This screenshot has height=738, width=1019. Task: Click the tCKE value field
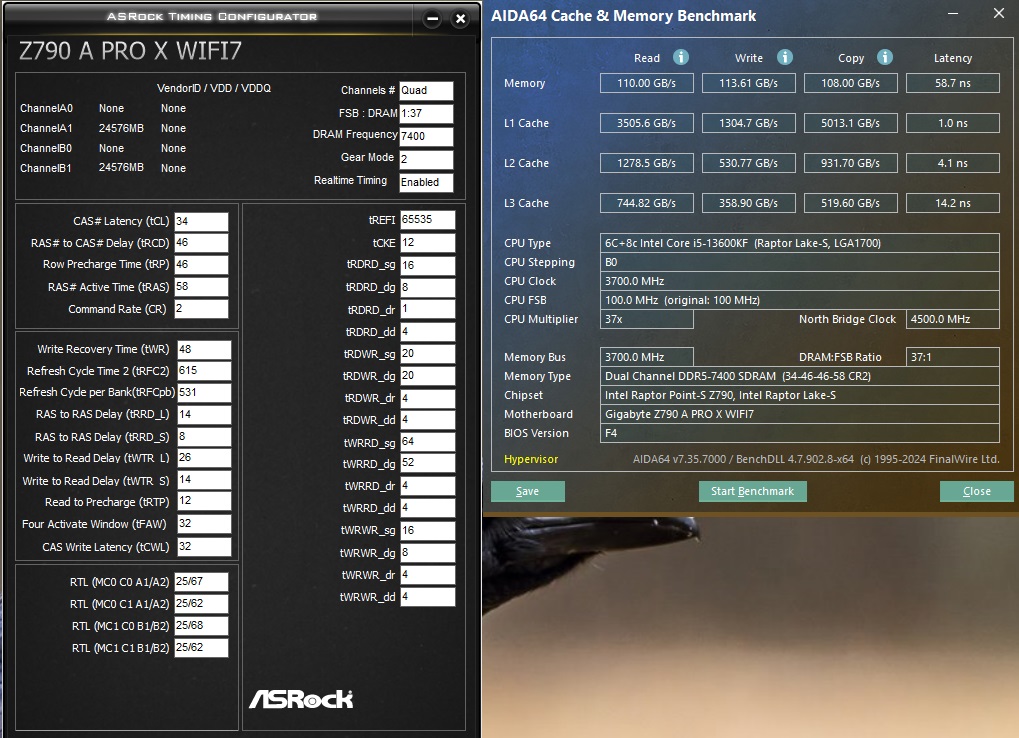428,243
